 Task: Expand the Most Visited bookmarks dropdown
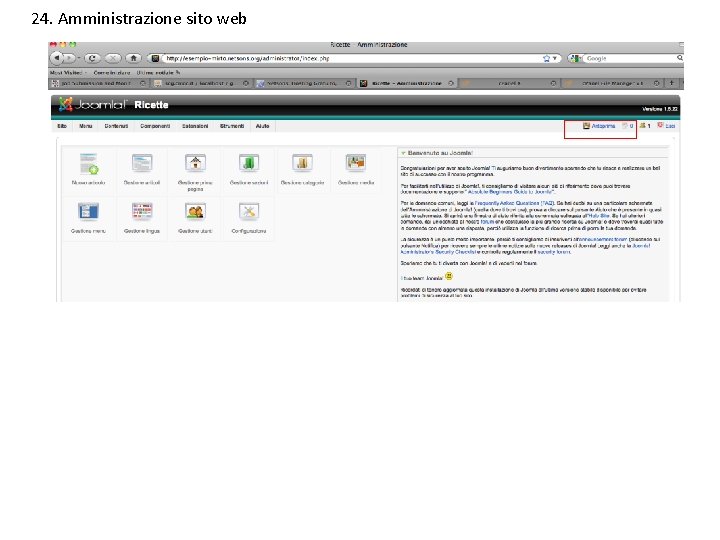point(68,73)
